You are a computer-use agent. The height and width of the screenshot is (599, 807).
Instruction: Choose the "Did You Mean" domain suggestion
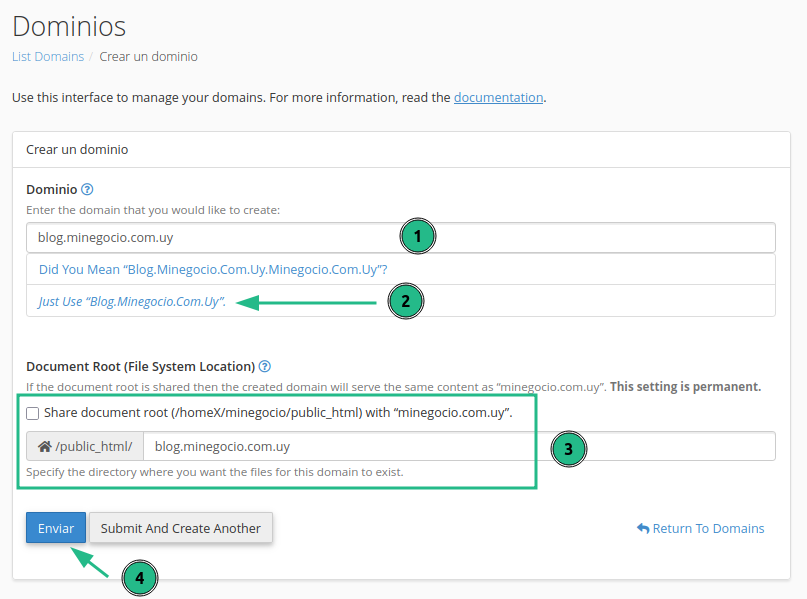(x=213, y=270)
